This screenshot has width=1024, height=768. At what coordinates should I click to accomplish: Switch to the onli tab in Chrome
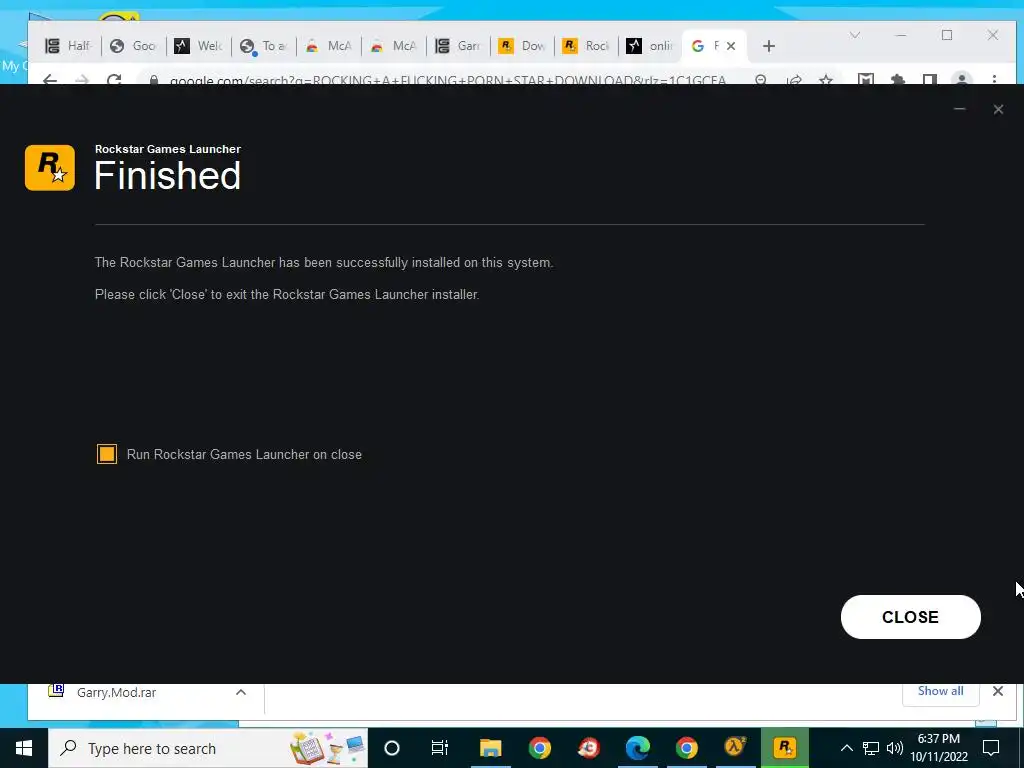pyautogui.click(x=651, y=46)
